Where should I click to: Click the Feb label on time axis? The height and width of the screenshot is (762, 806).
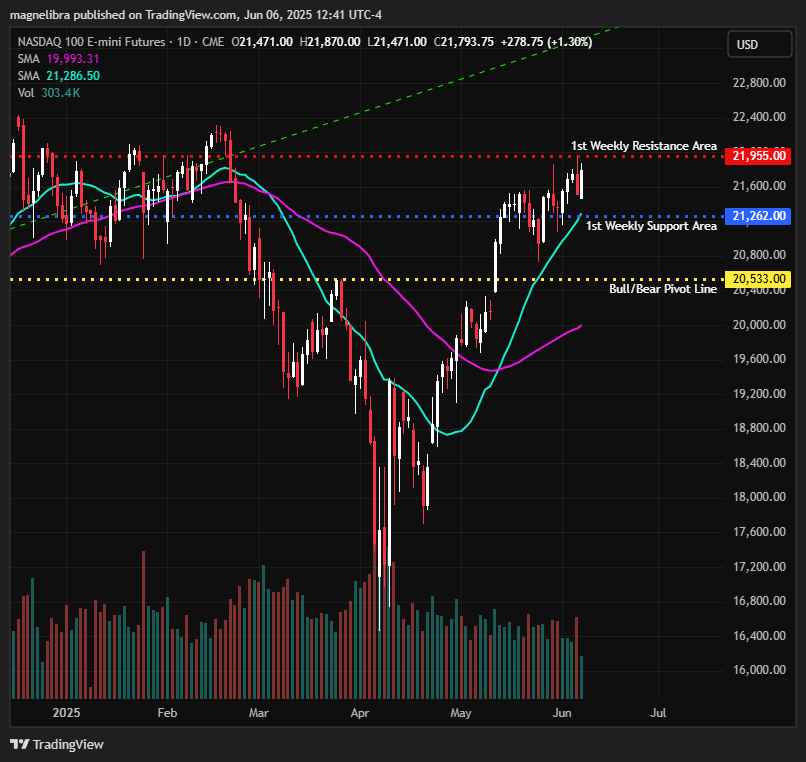[167, 713]
